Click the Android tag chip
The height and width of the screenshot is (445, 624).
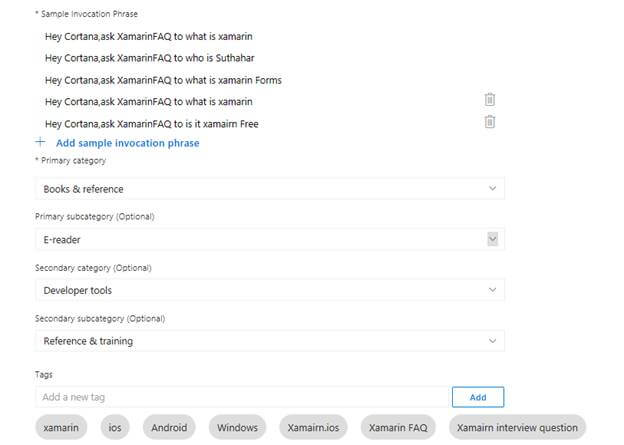coord(169,428)
